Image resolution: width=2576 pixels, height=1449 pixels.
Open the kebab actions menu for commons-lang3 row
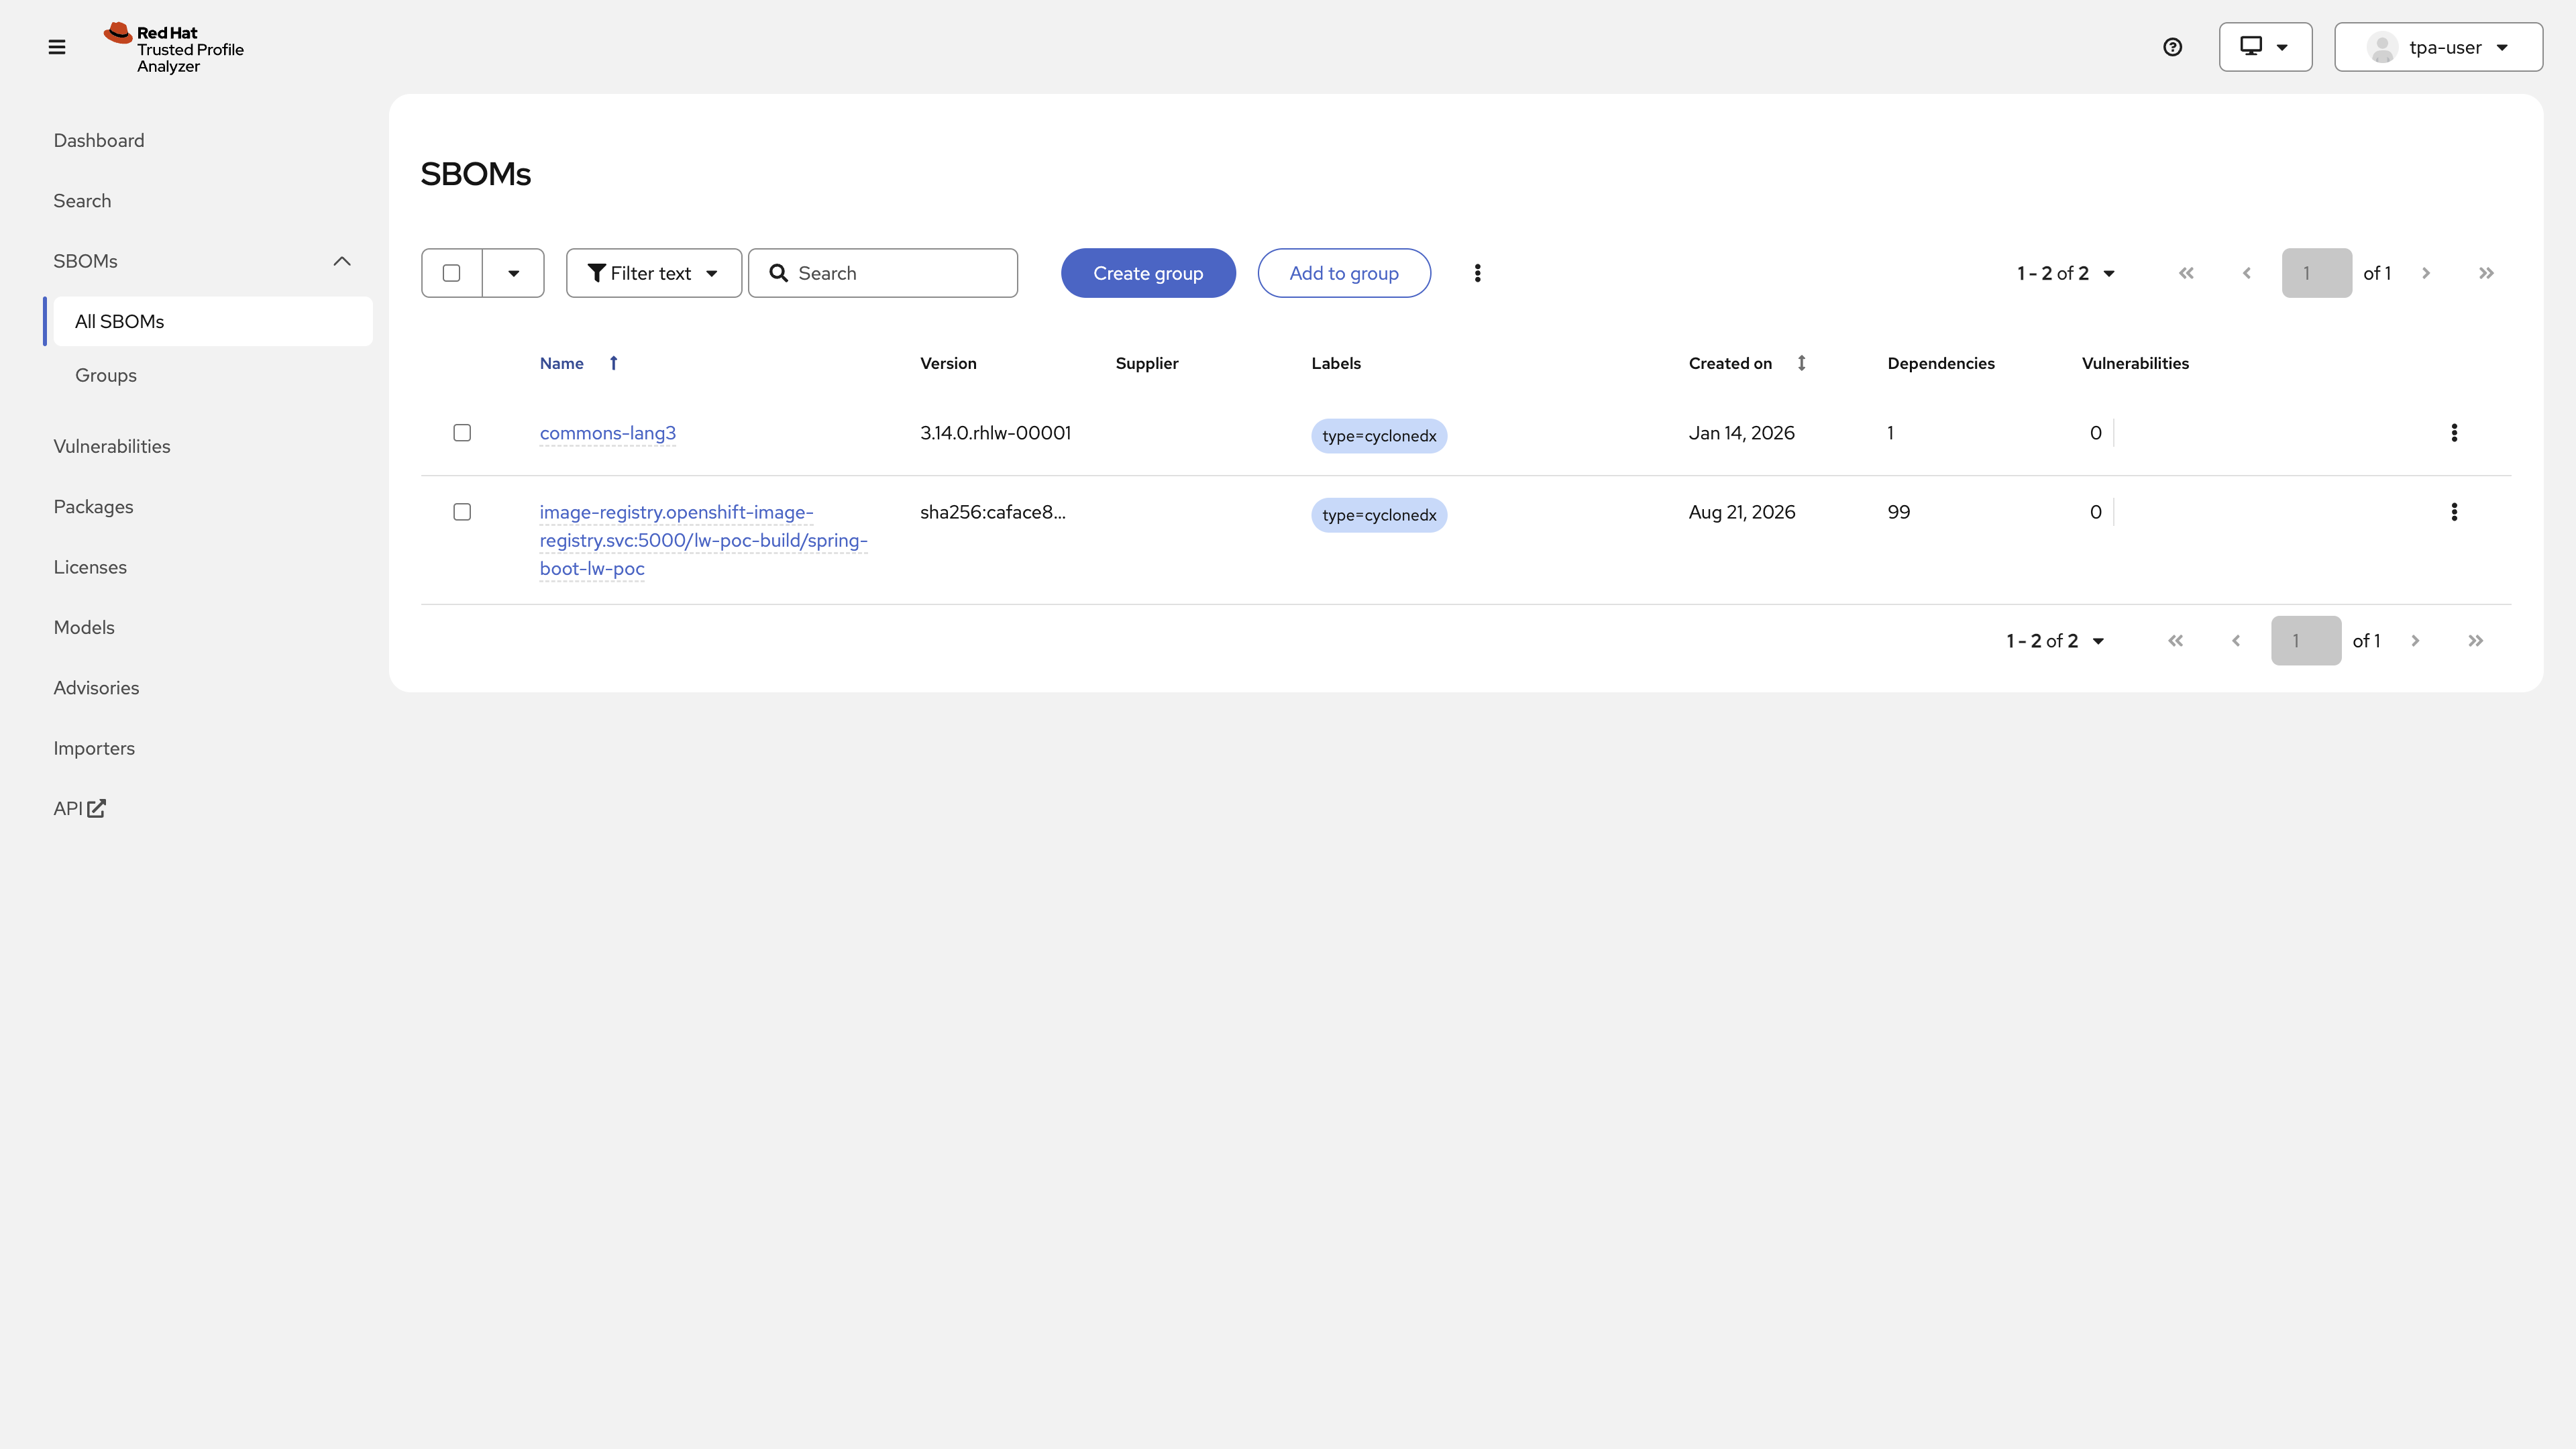coord(2453,433)
